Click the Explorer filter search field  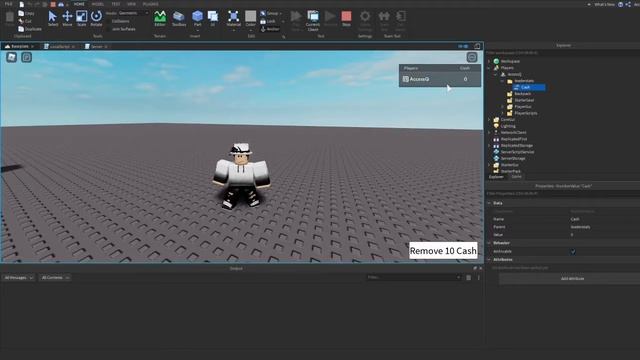point(562,53)
